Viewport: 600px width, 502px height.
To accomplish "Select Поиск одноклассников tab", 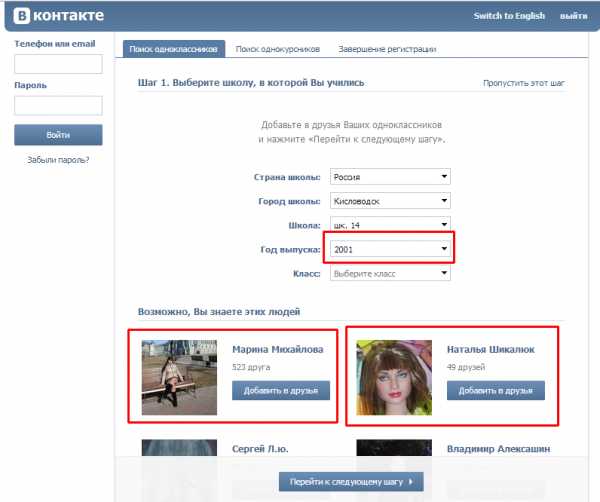I will tap(174, 49).
